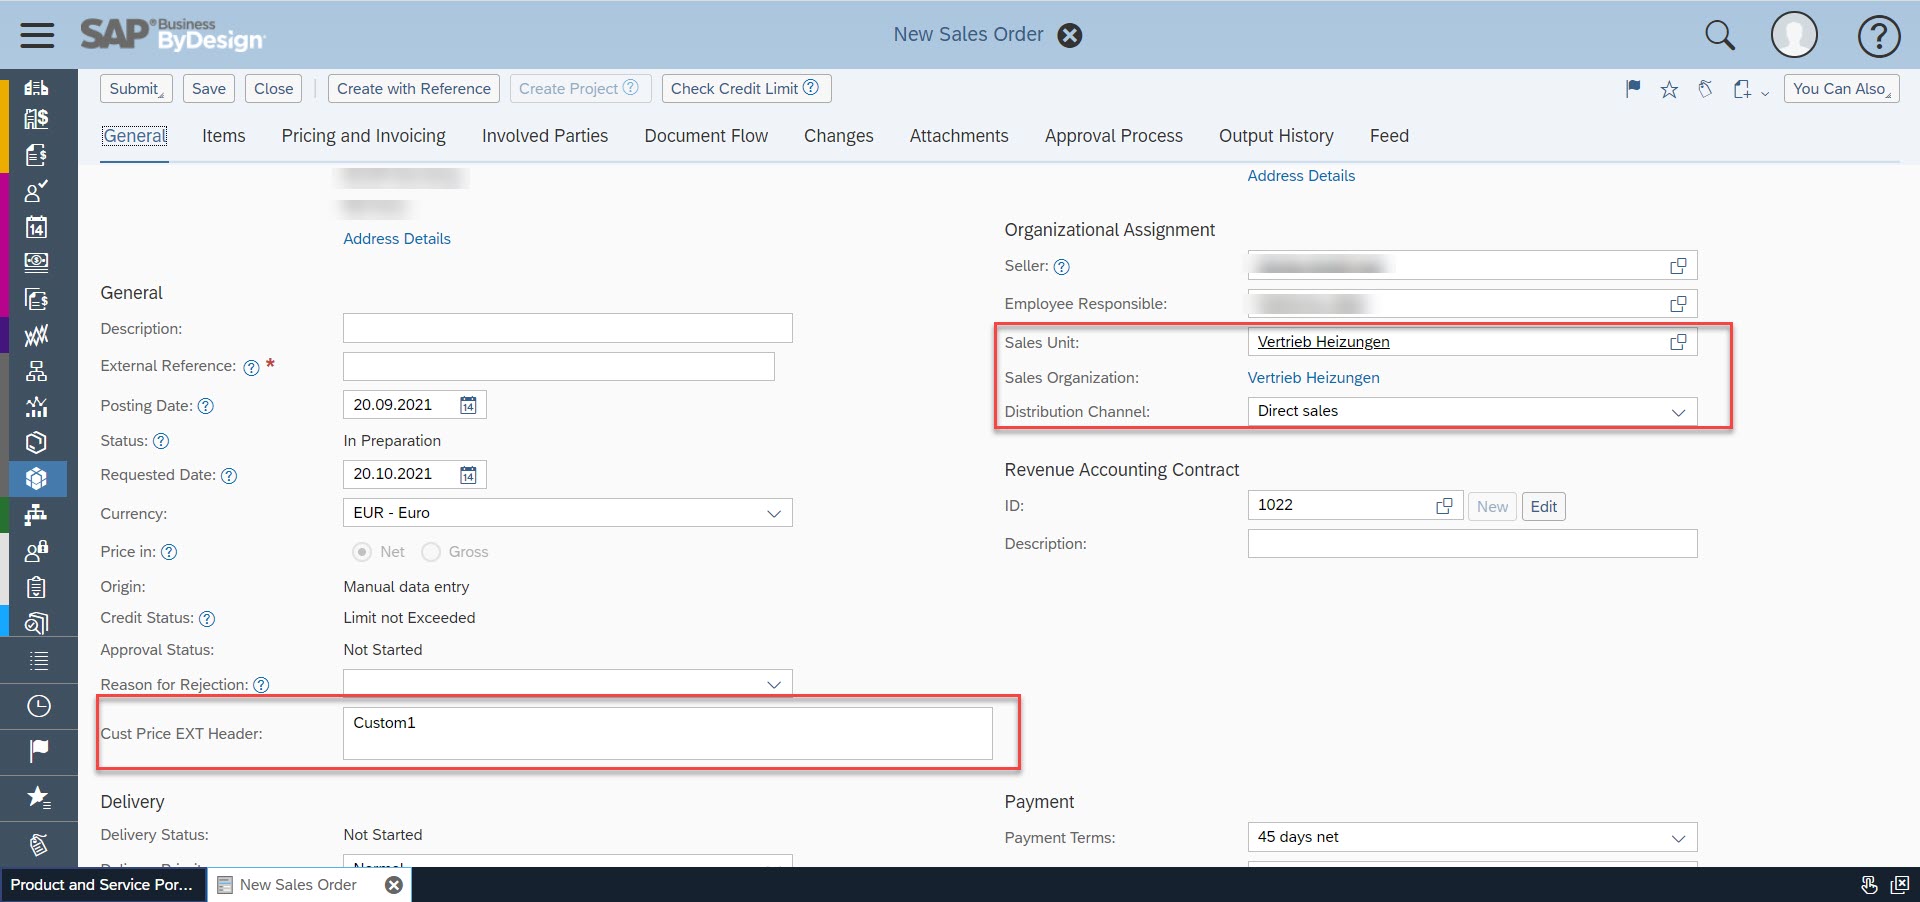Open star favorites list sidebar icon
The image size is (1920, 902).
tap(38, 797)
